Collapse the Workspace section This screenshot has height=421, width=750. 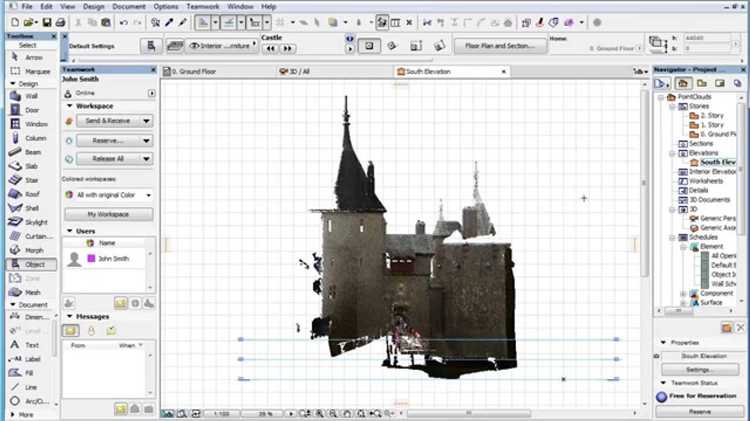70,106
